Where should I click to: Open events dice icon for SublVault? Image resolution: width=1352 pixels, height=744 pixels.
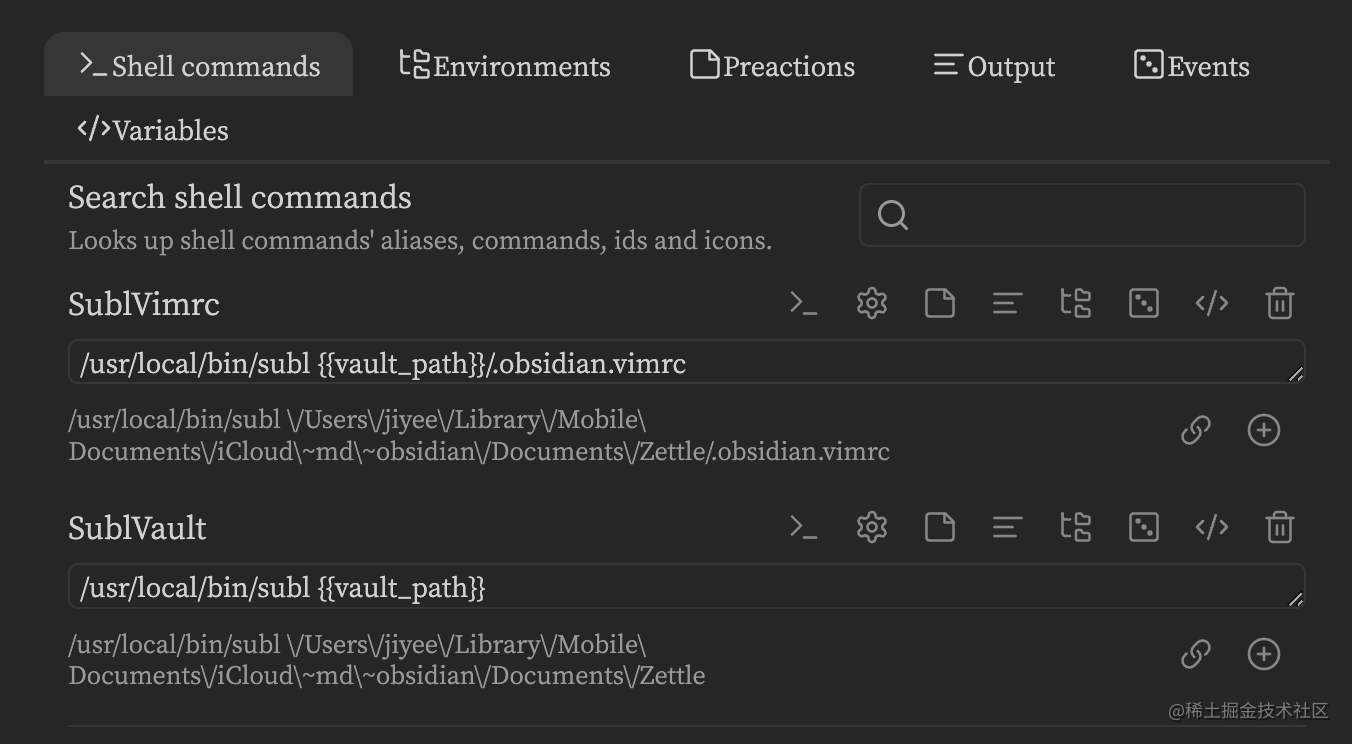click(1144, 527)
